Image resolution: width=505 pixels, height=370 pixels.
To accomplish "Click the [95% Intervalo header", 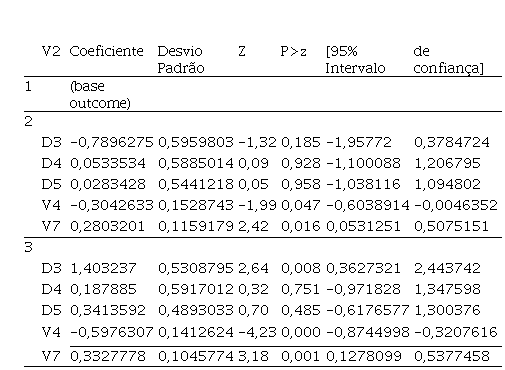I will (x=355, y=60).
